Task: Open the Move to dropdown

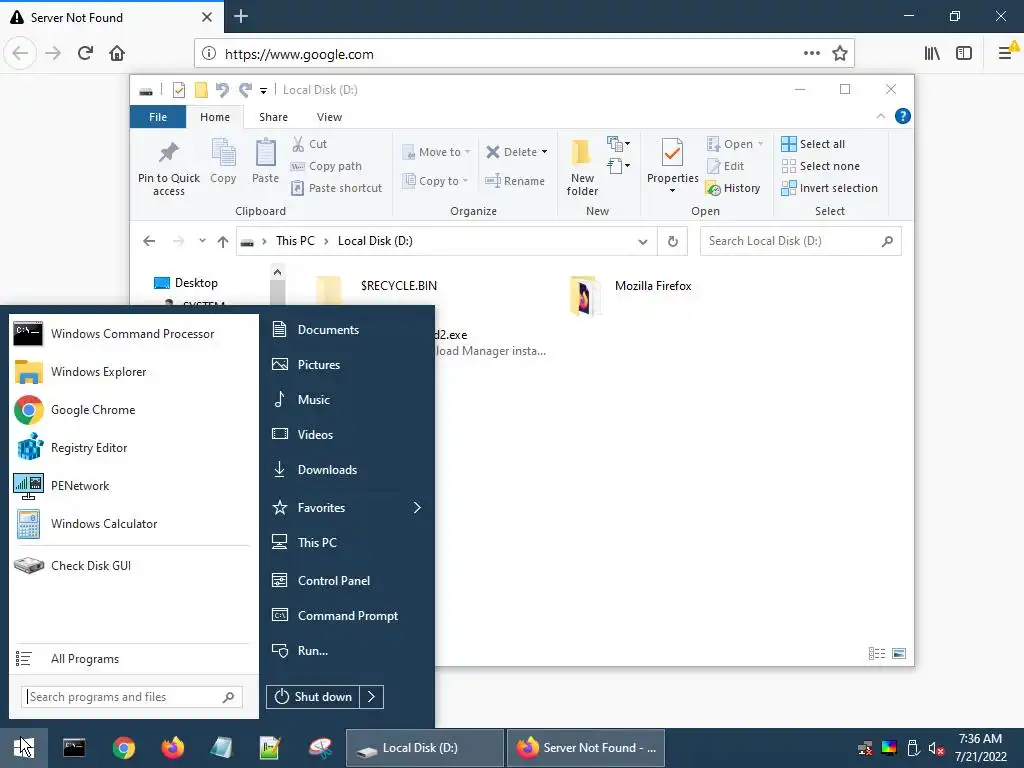Action: [x=436, y=152]
